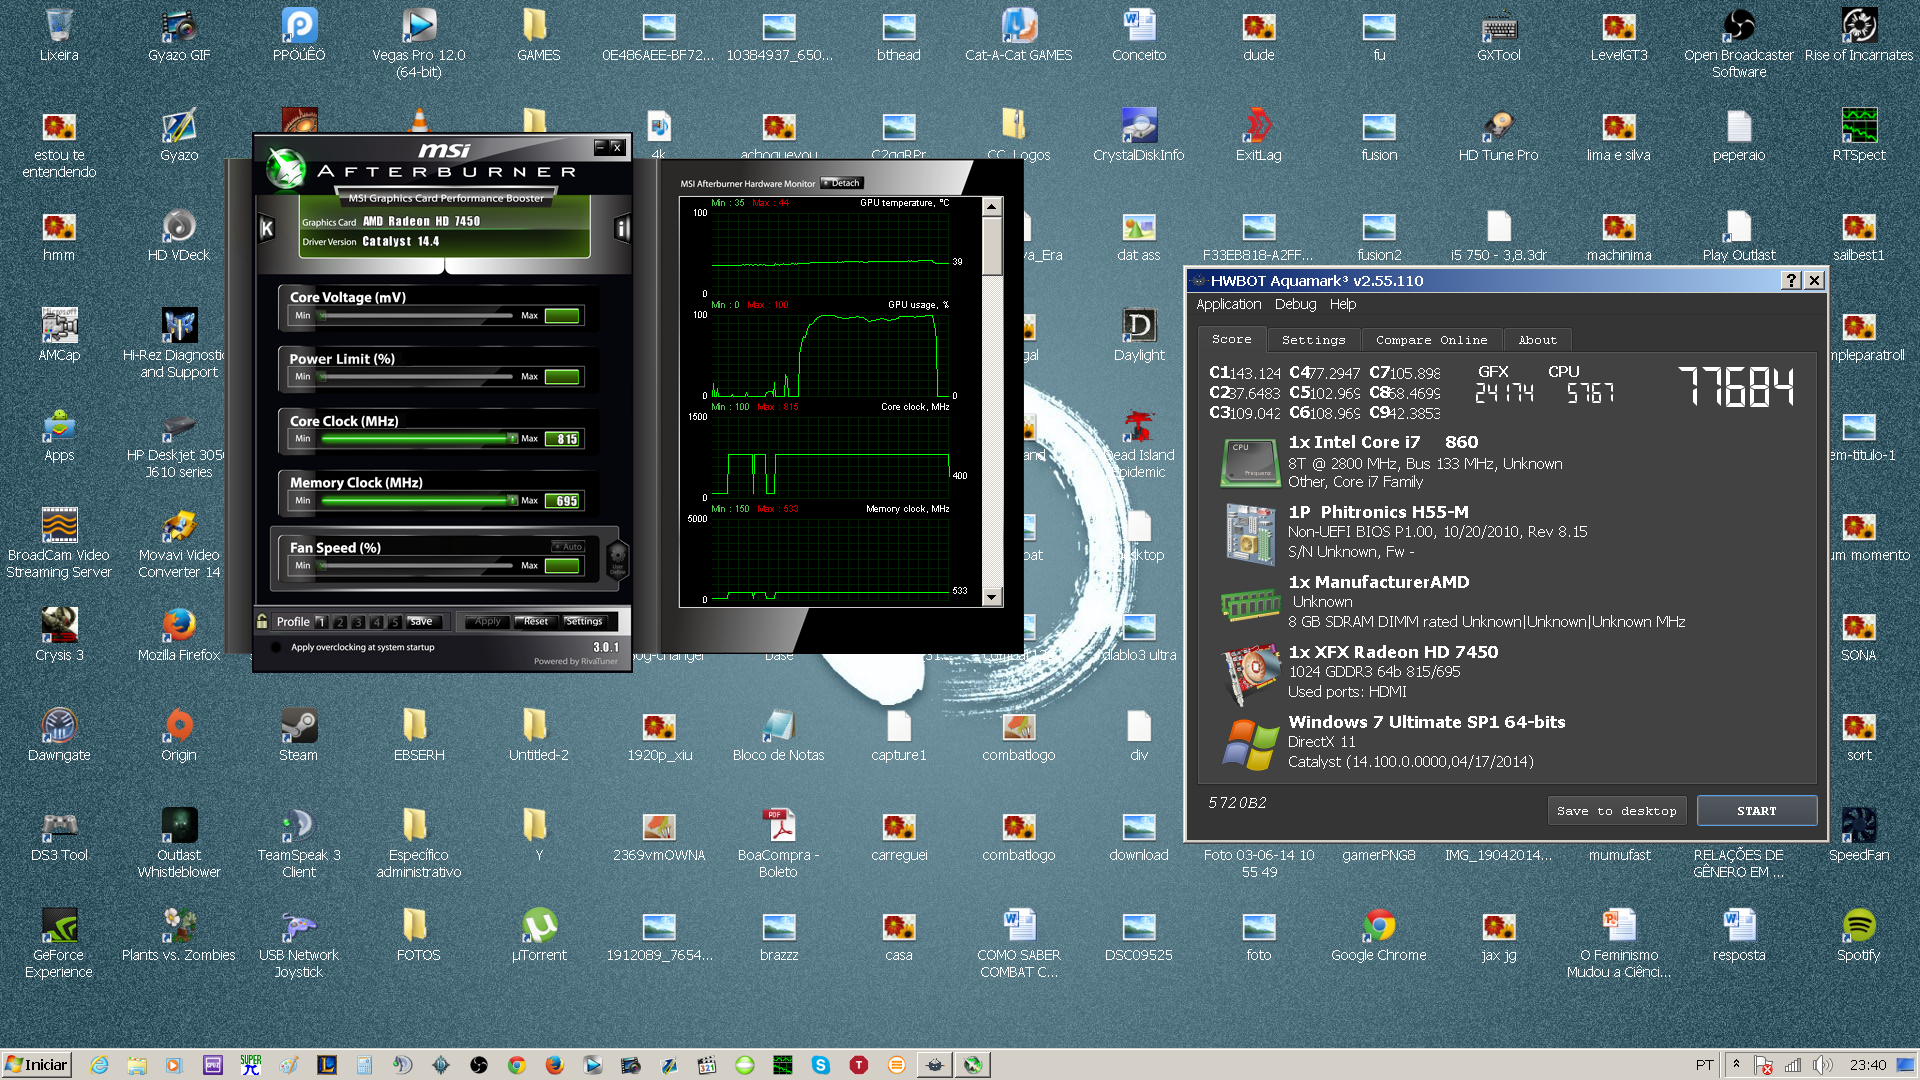Open Debug menu in HWBOT Aquamark

pos(1295,304)
